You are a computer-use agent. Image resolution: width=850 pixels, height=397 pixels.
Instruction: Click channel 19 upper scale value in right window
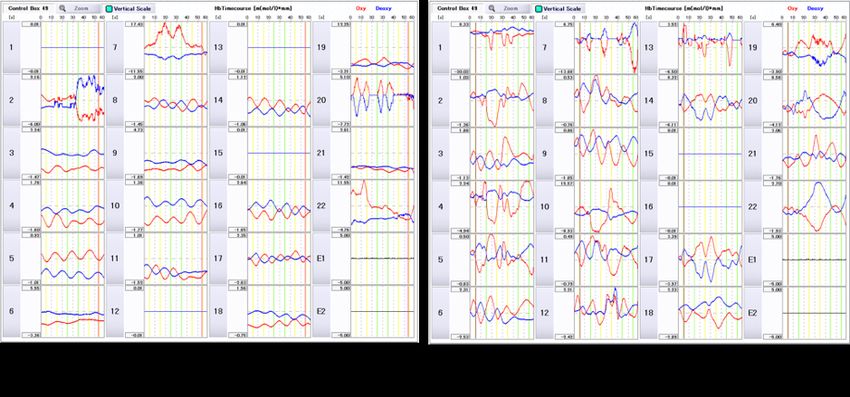coord(772,25)
